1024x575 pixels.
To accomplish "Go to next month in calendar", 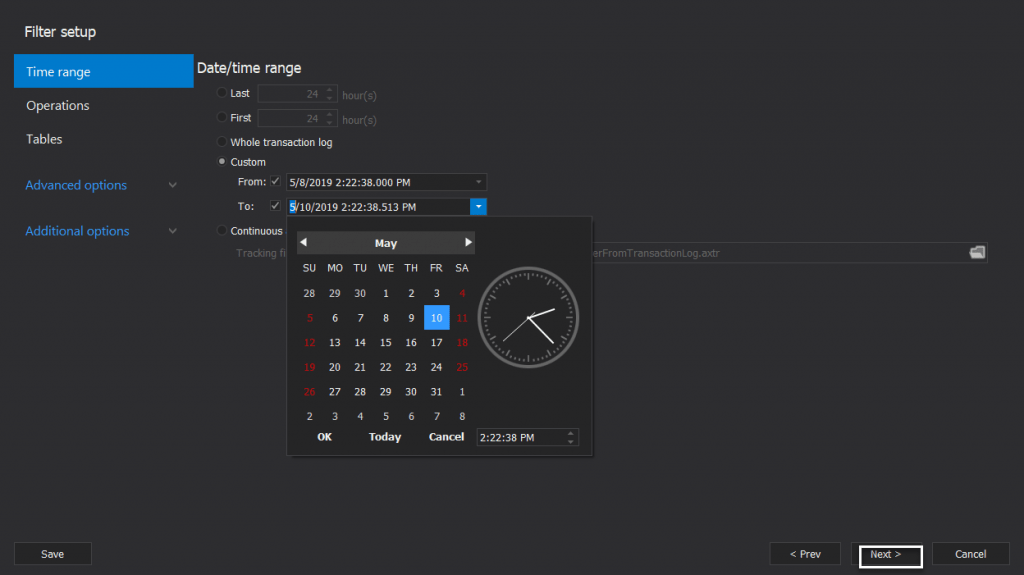I will coord(468,242).
